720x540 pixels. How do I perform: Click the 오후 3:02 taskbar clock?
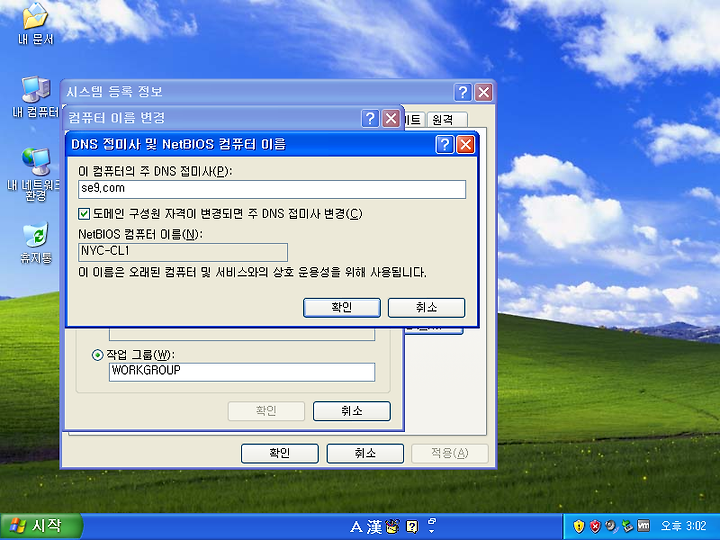(683, 526)
